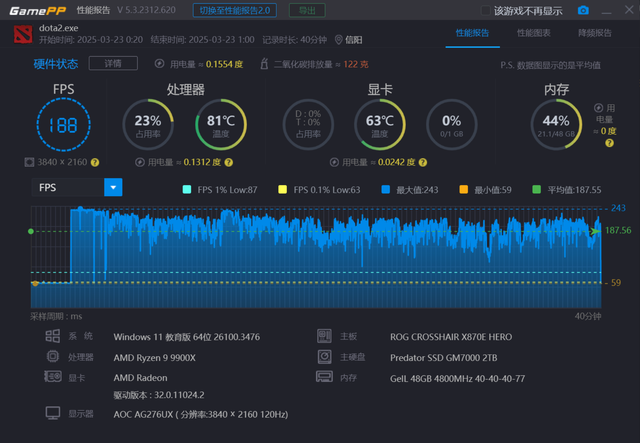The width and height of the screenshot is (640, 443).
Task: Switch to the 性能报告 tab
Action: coord(472,33)
